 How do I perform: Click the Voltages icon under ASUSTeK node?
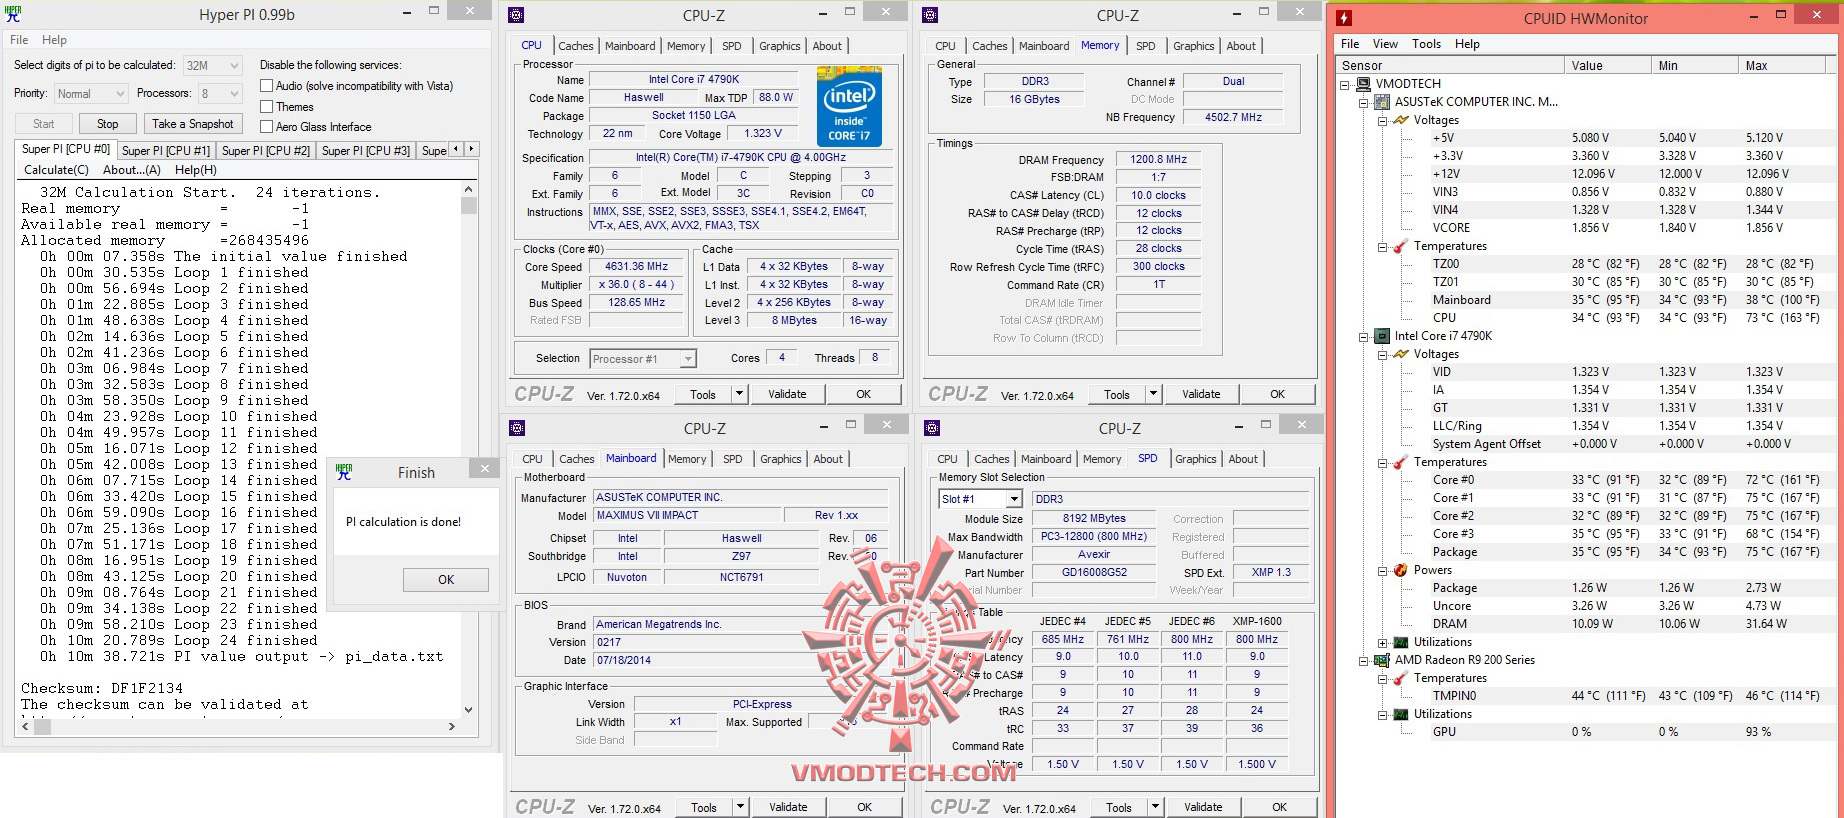click(1401, 120)
